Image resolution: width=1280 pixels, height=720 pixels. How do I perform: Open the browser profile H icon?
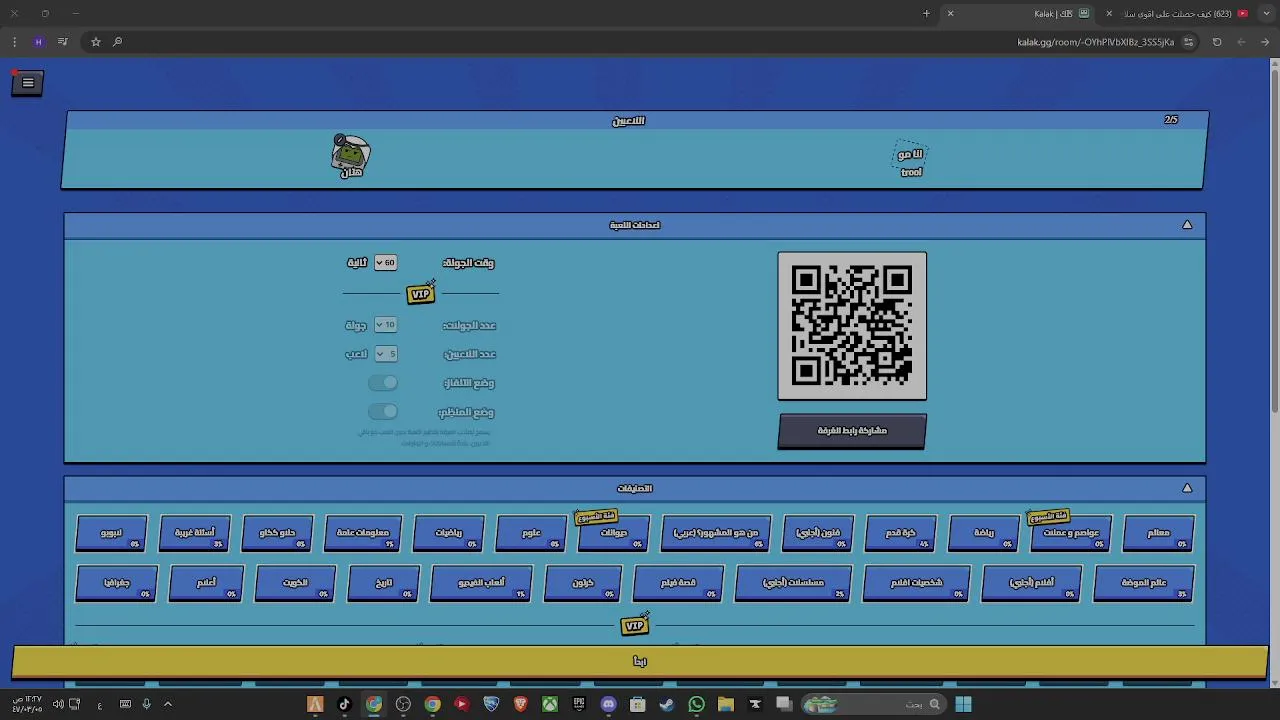(x=38, y=42)
